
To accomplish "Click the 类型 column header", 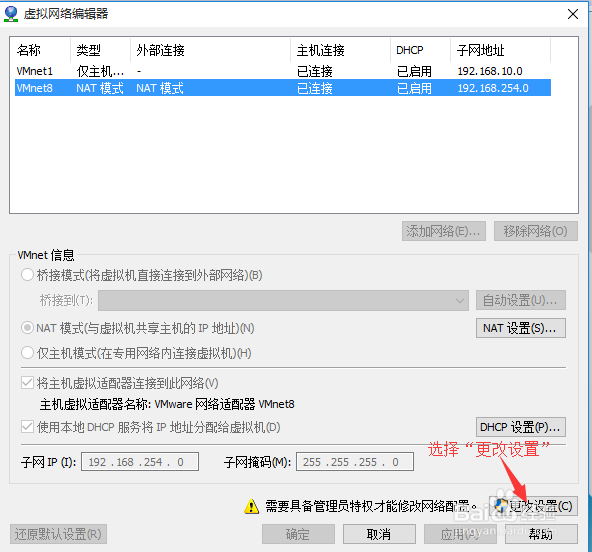I will [100, 50].
